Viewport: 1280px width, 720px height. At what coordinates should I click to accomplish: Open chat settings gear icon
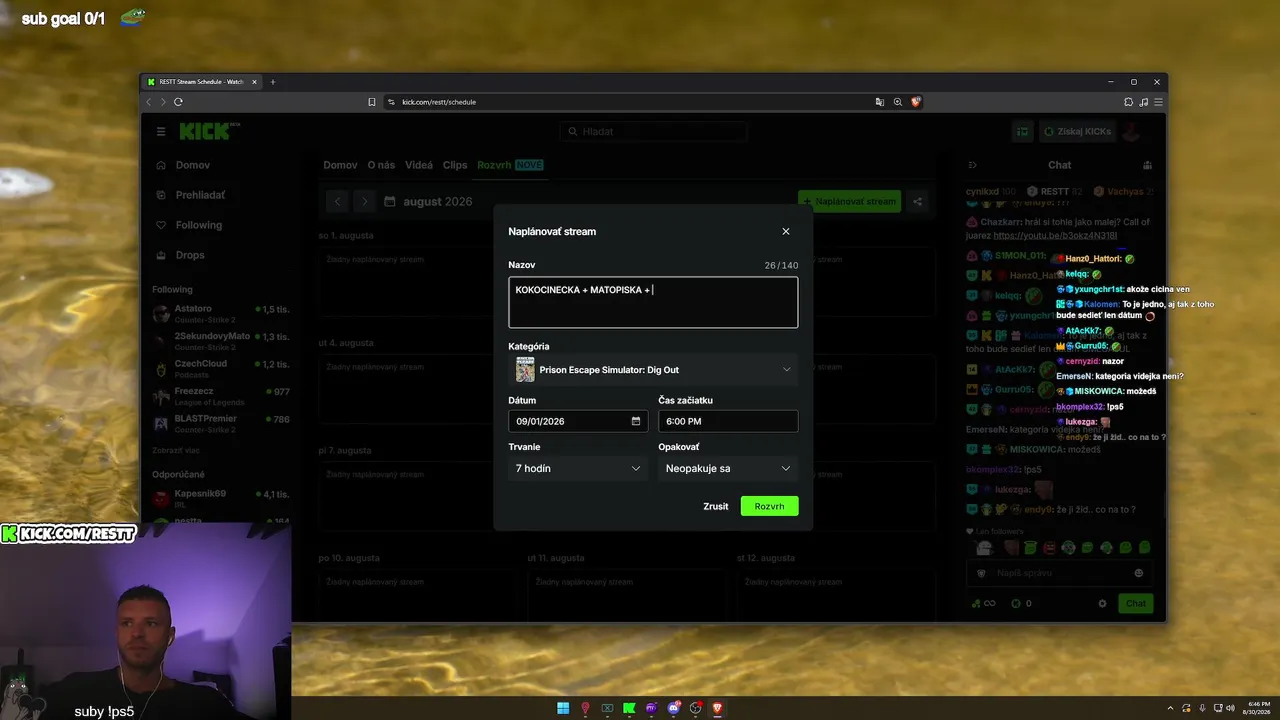tap(1103, 603)
